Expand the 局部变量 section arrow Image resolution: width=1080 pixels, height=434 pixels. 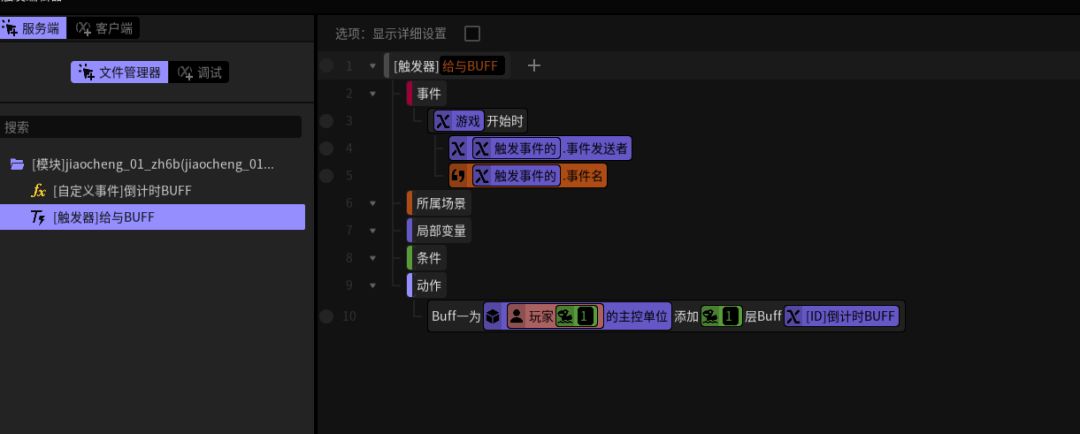point(373,230)
